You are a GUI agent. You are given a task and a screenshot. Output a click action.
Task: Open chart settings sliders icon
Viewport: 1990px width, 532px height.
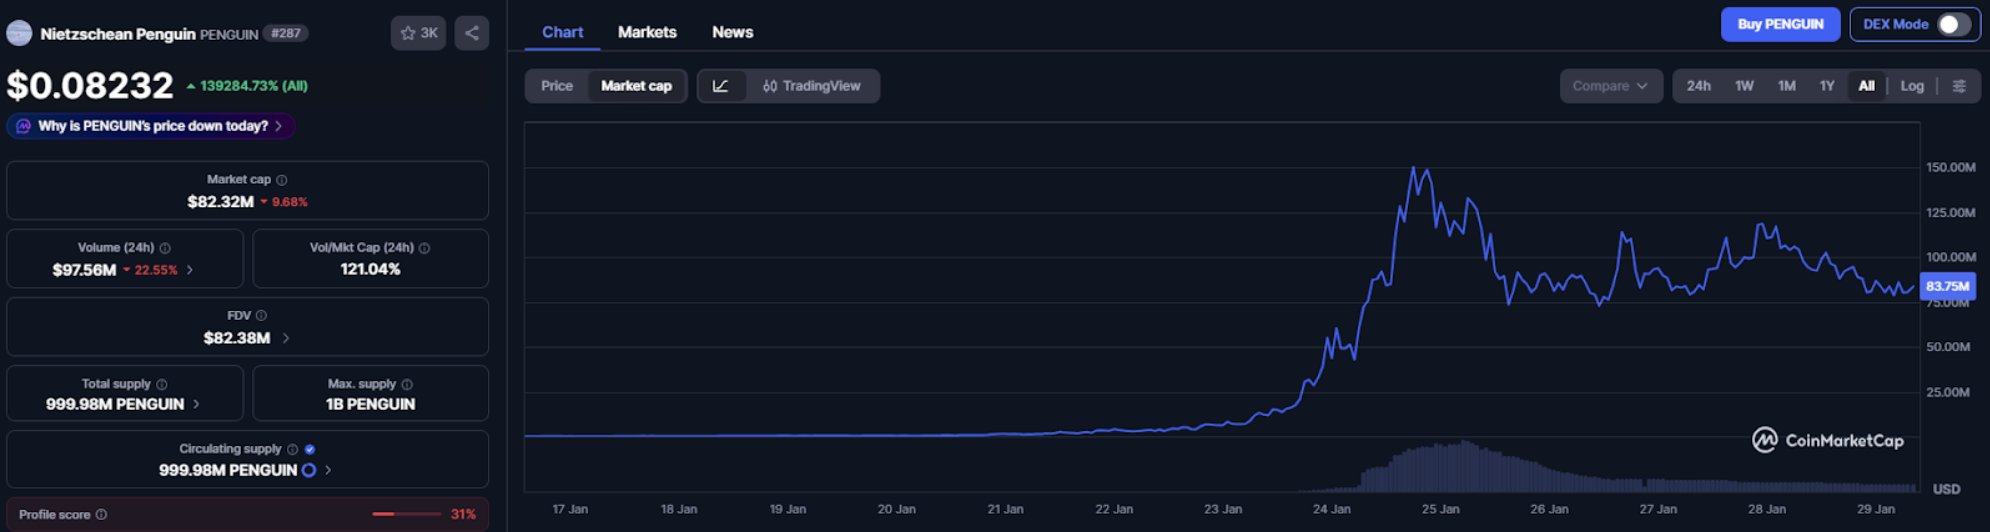(1959, 86)
